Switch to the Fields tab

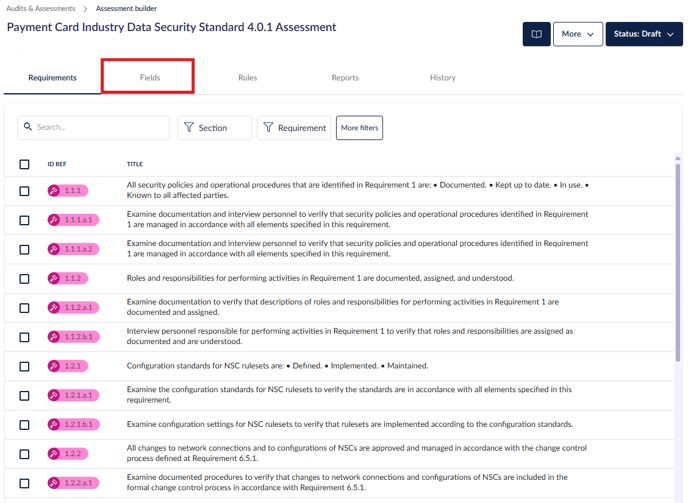tap(149, 77)
